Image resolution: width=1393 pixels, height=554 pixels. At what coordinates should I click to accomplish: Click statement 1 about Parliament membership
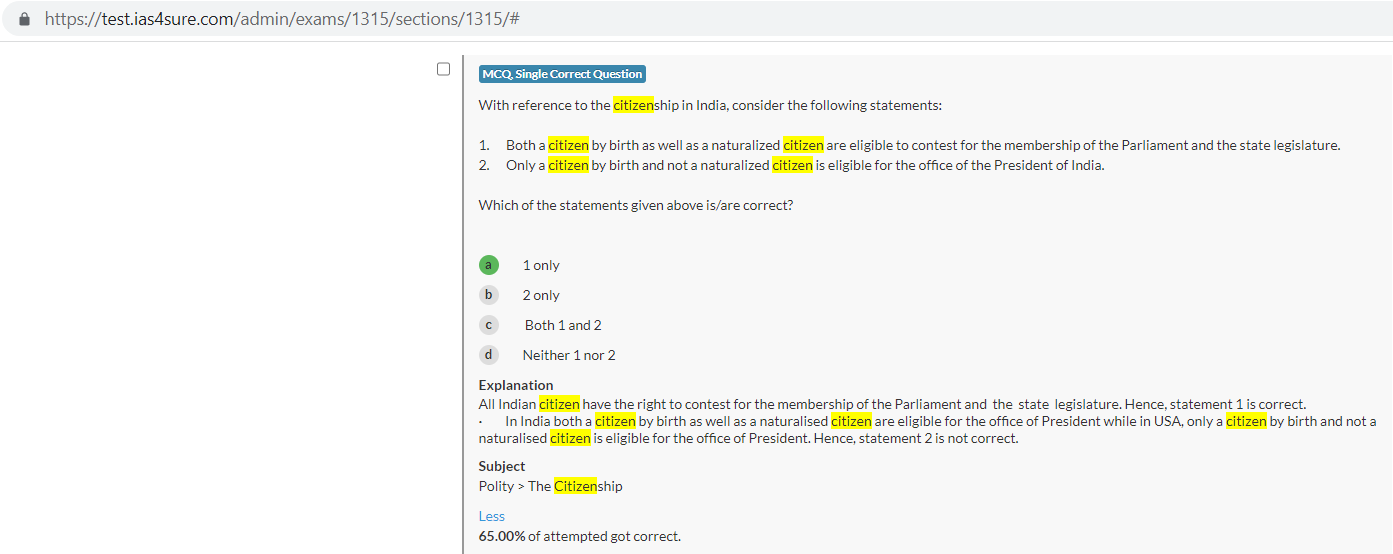922,145
